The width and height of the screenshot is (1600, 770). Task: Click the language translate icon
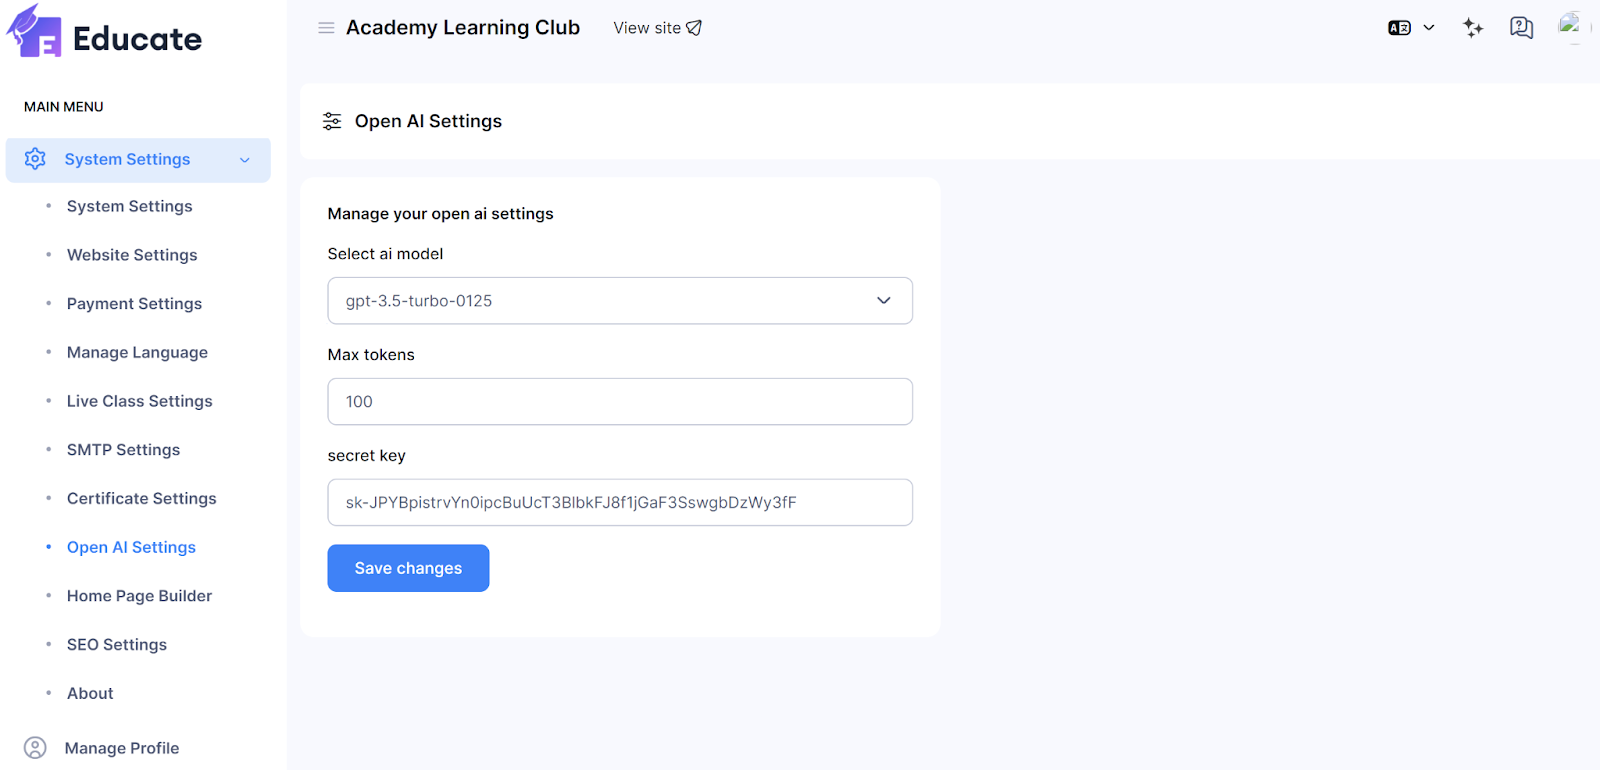[x=1399, y=28]
